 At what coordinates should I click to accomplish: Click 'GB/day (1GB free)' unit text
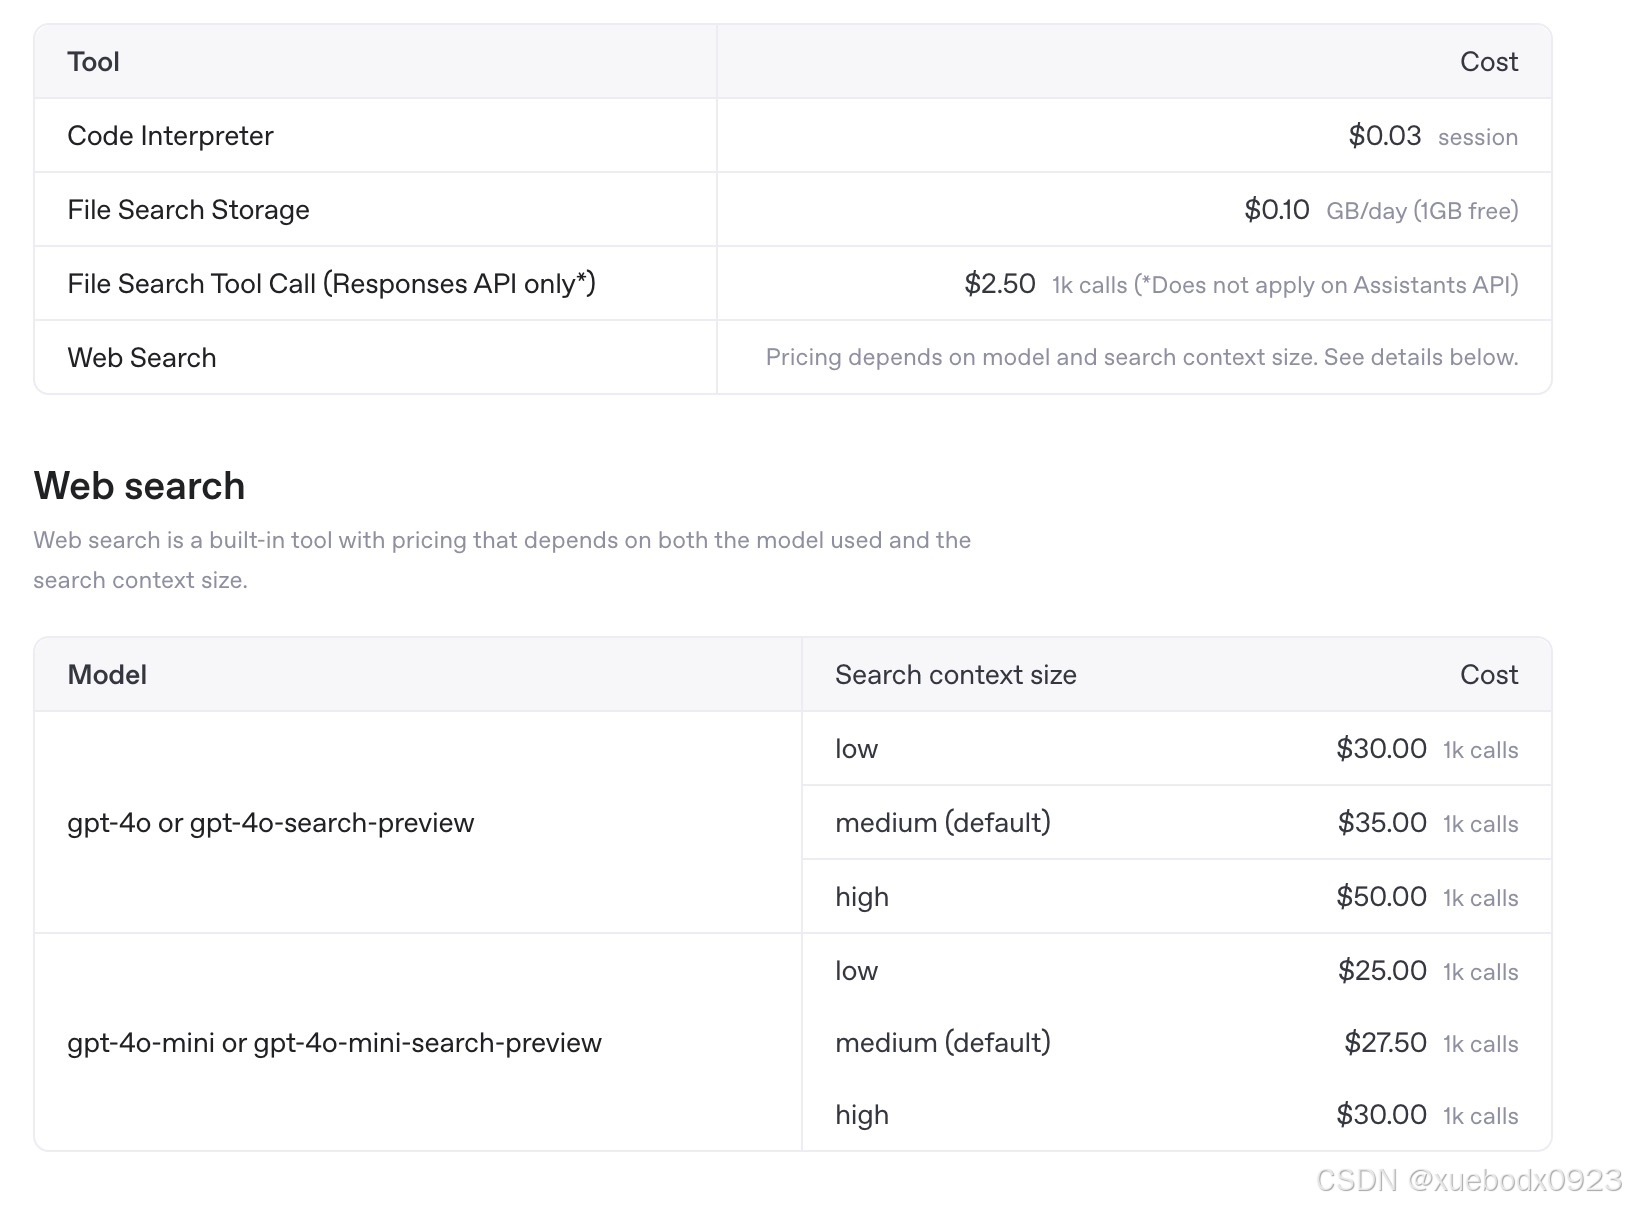[1422, 211]
